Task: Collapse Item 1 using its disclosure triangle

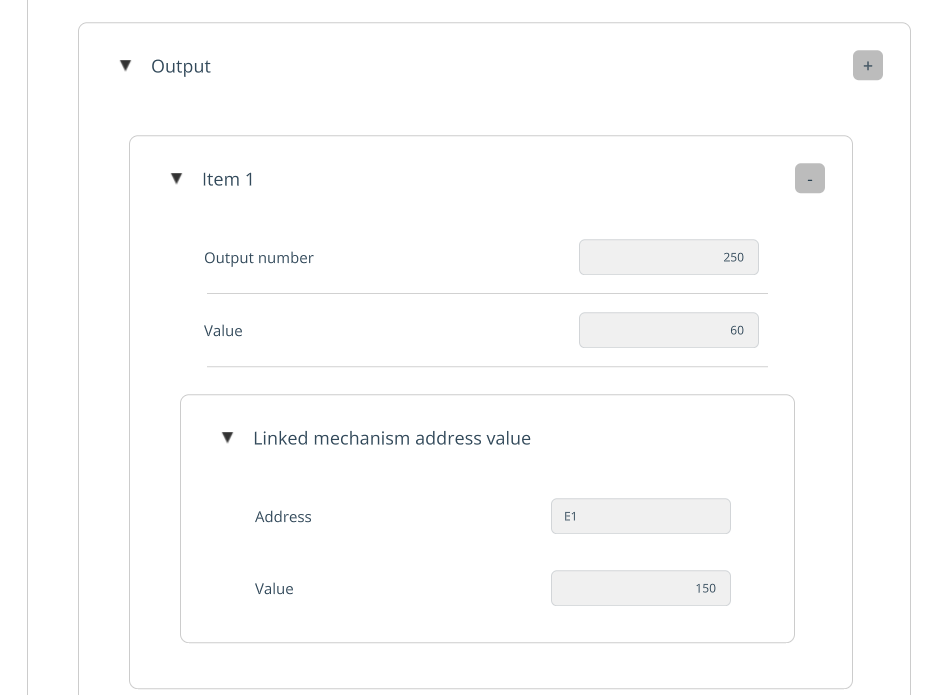Action: 176,179
